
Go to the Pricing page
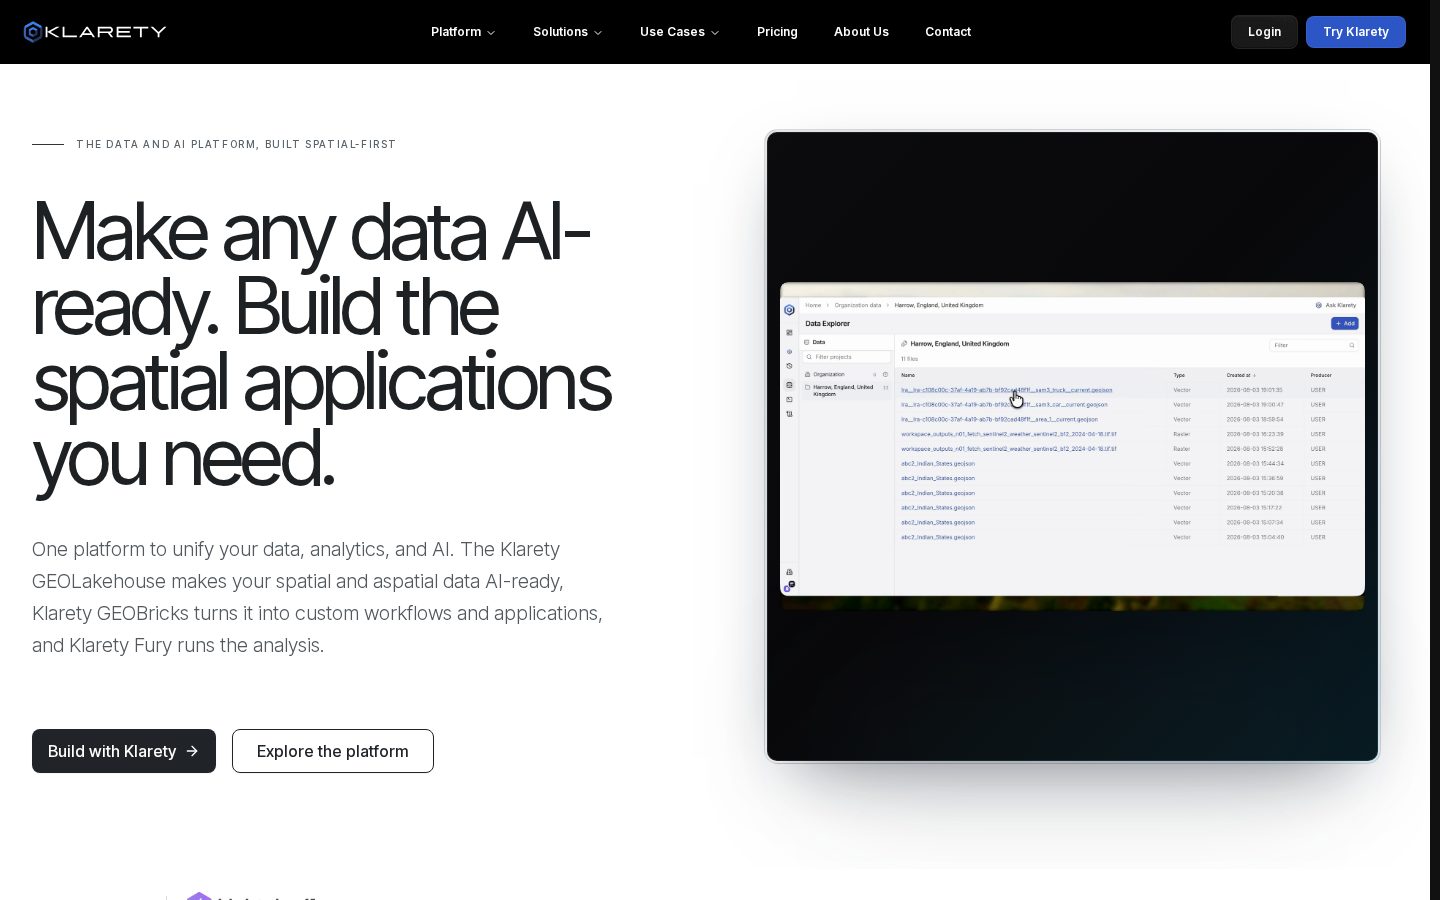click(x=777, y=32)
